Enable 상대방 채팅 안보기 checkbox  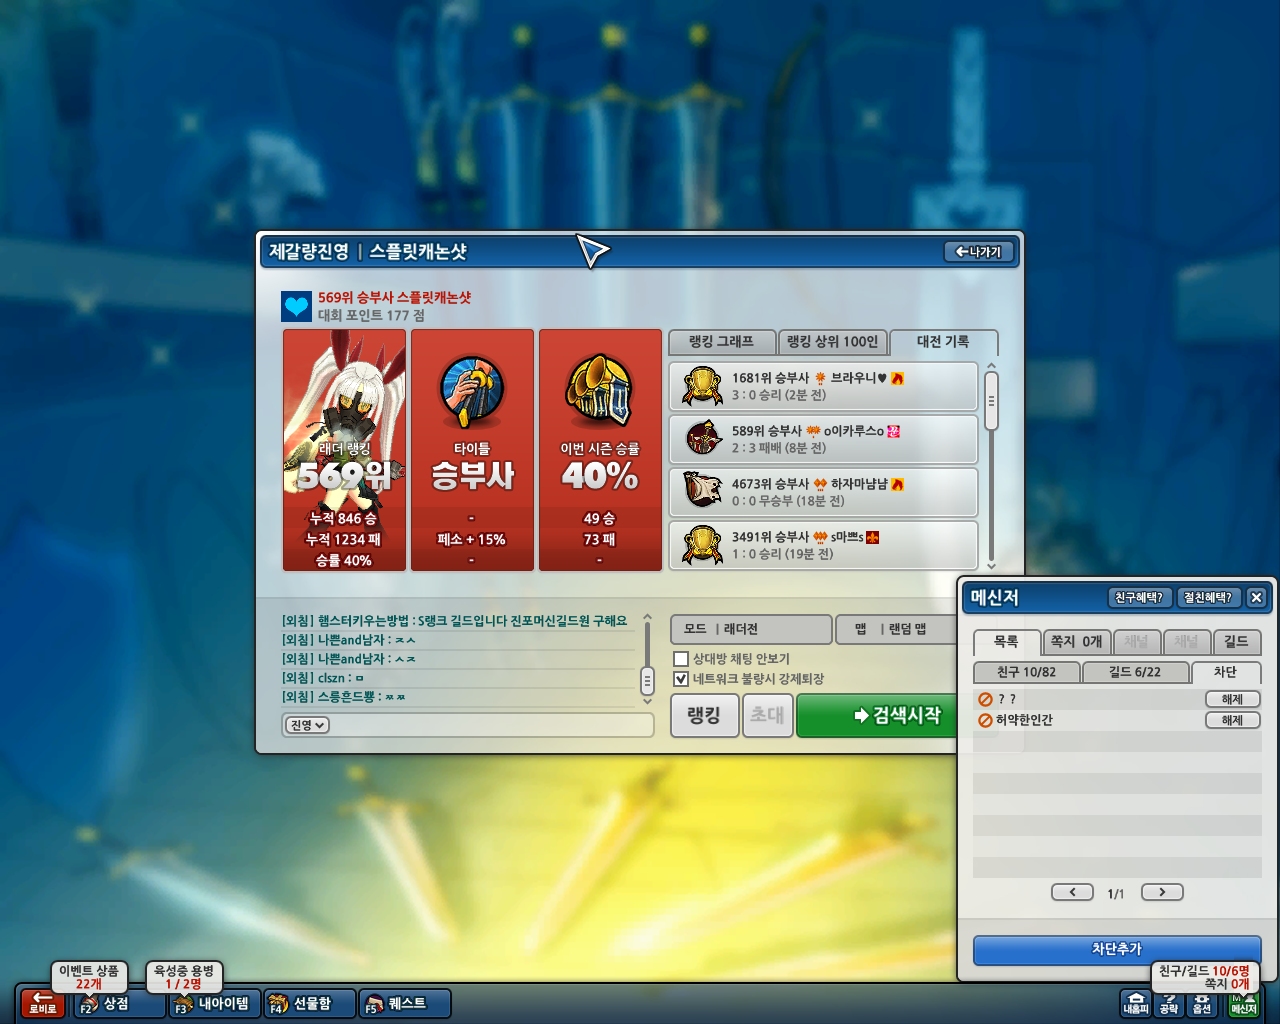[681, 659]
